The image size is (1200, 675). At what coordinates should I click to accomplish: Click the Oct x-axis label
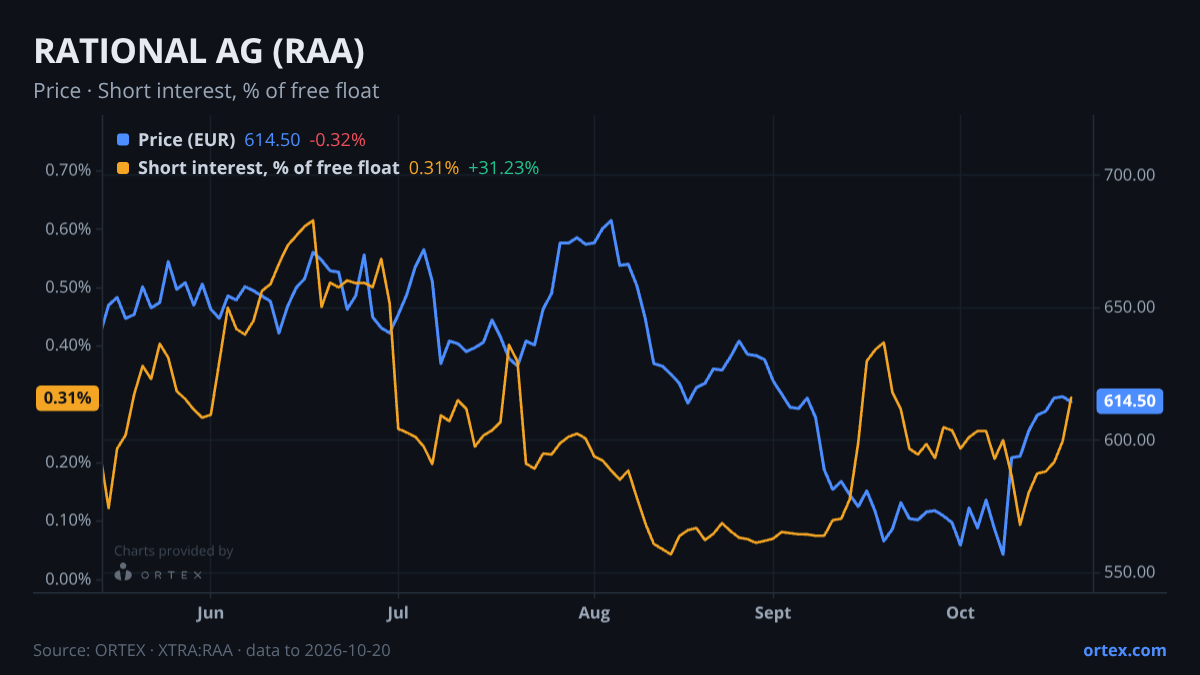960,611
